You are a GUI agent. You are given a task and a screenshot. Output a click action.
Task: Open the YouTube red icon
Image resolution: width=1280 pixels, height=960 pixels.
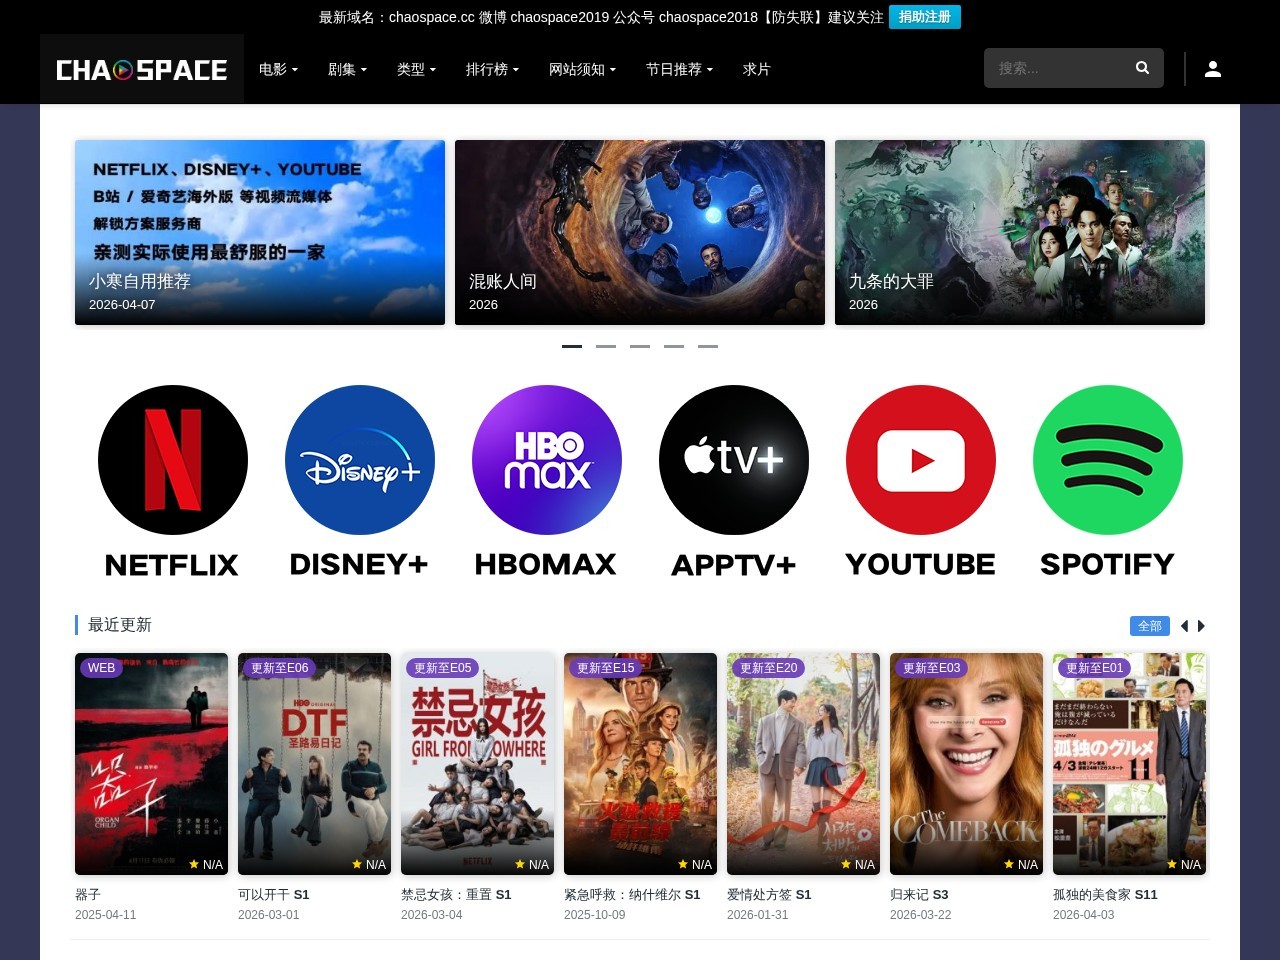921,460
